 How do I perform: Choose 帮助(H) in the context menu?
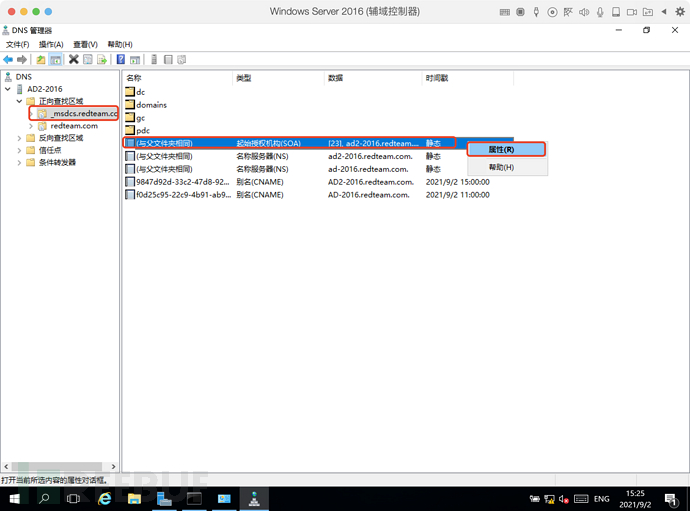(506, 167)
